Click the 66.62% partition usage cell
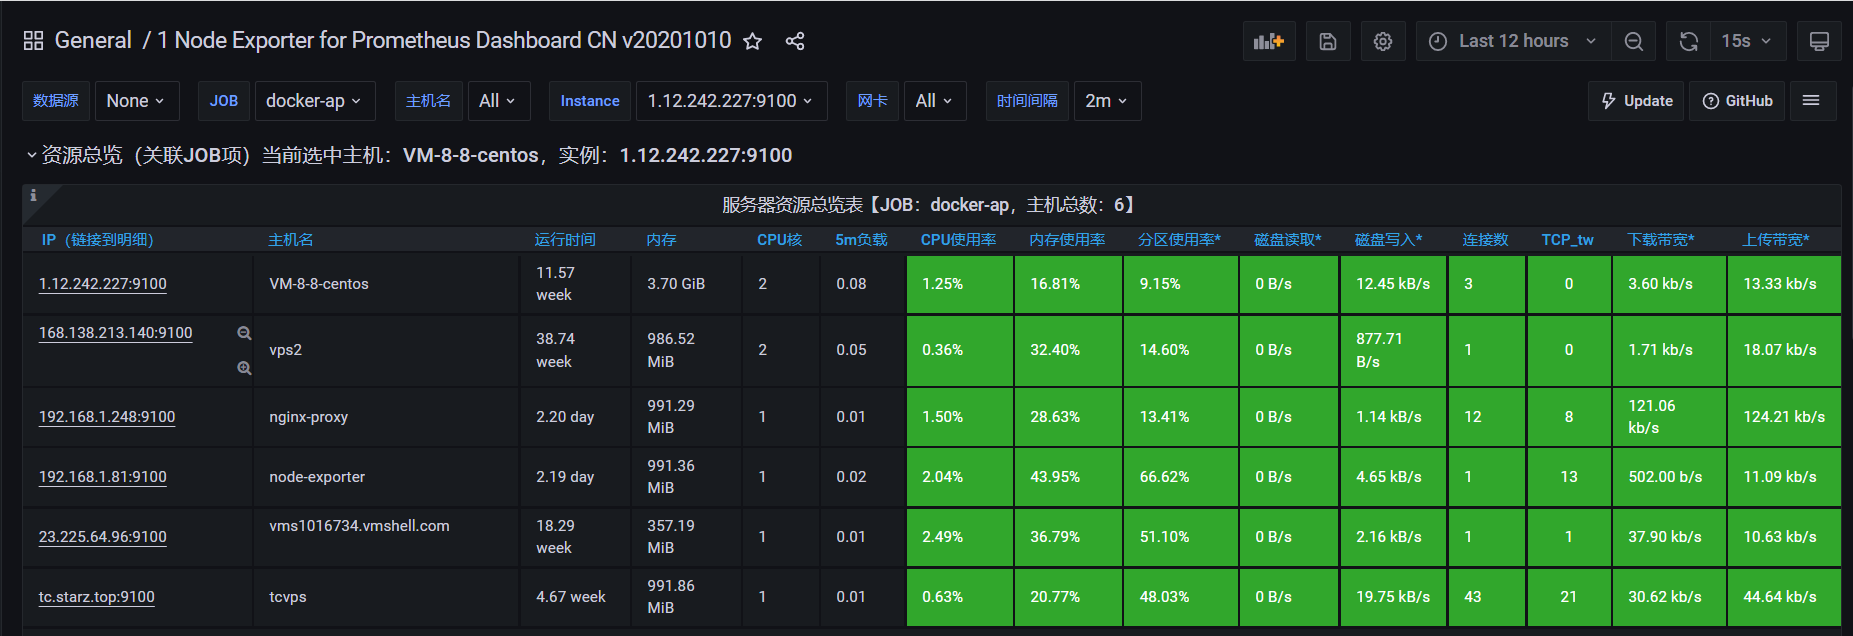 pos(1180,477)
